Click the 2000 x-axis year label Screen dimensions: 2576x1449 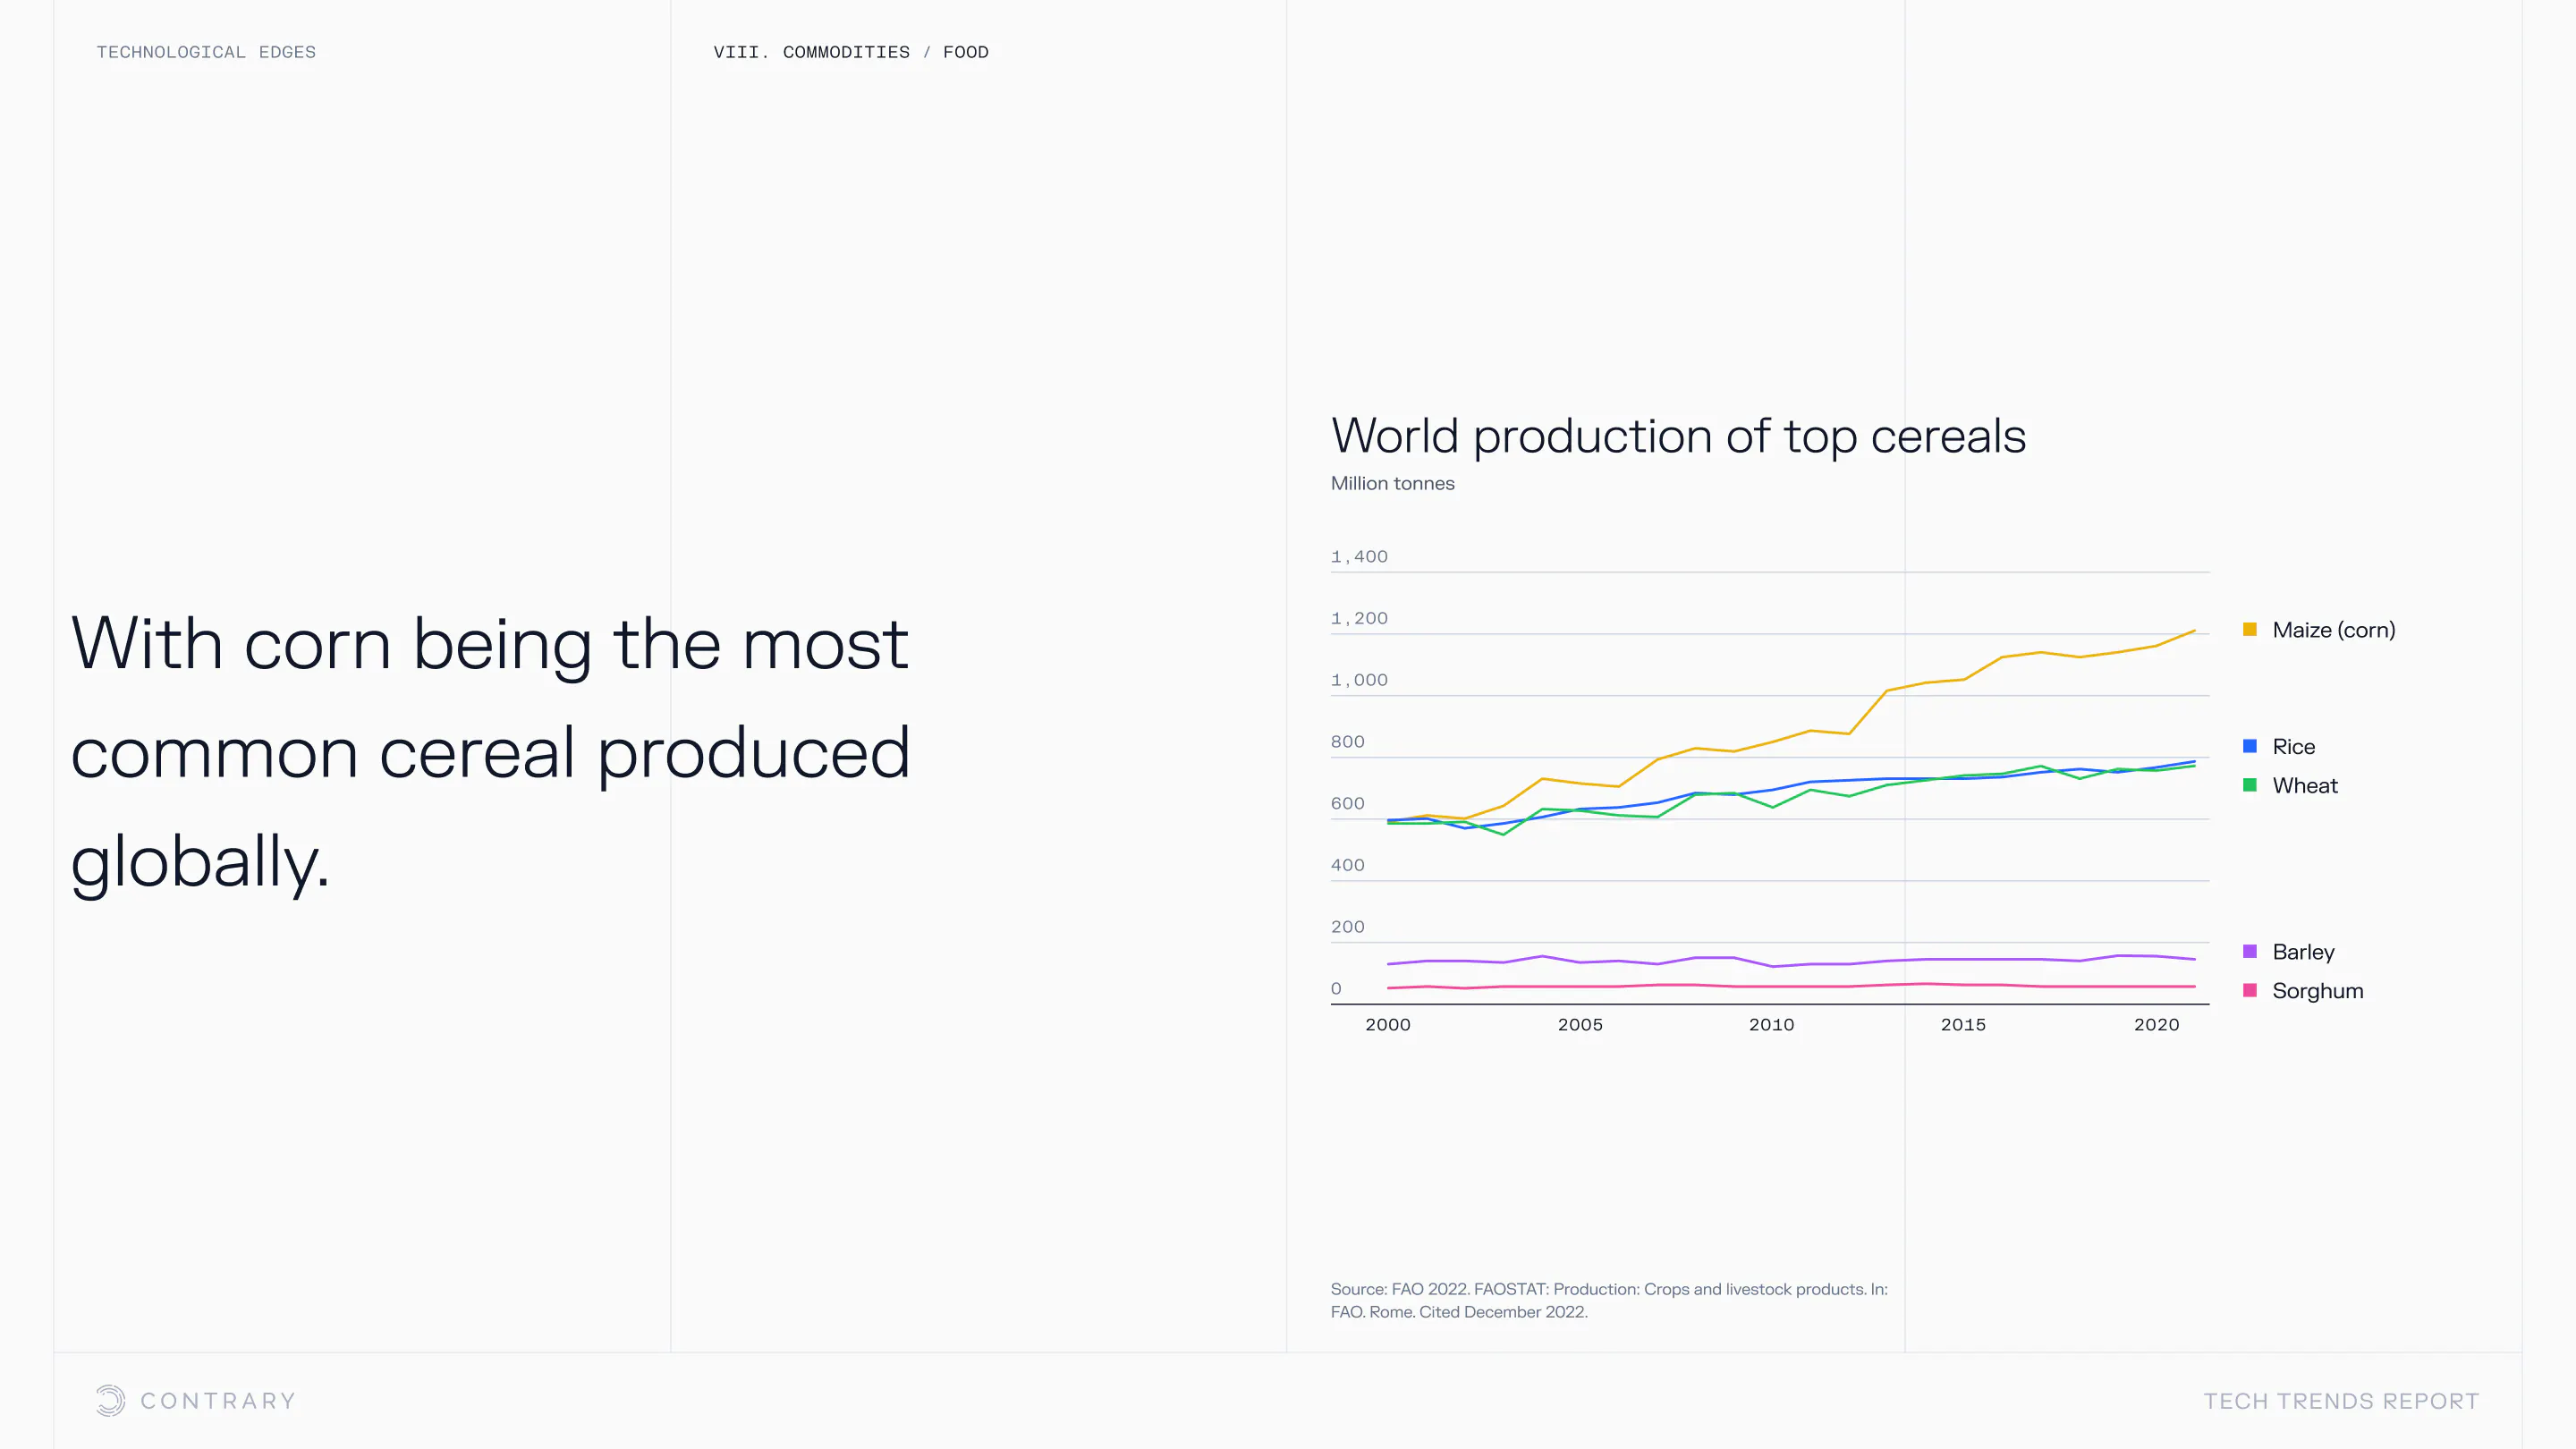(1387, 1024)
